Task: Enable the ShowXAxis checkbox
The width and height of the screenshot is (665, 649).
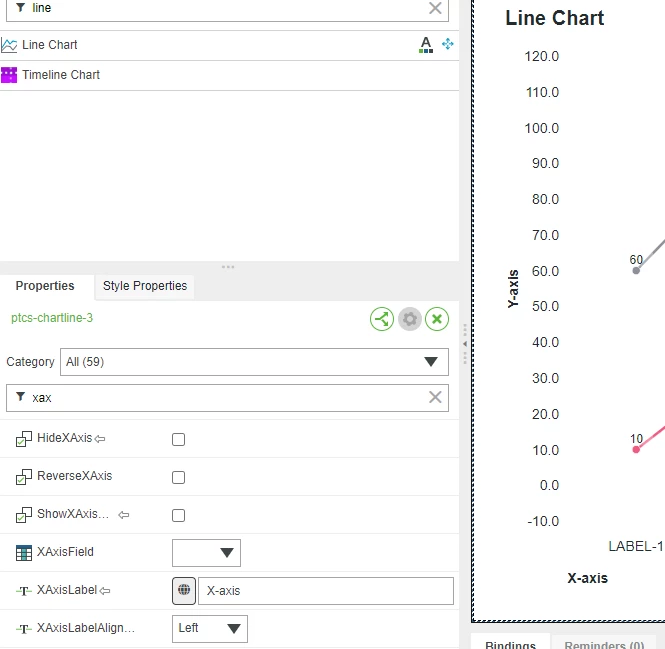Action: [x=179, y=515]
